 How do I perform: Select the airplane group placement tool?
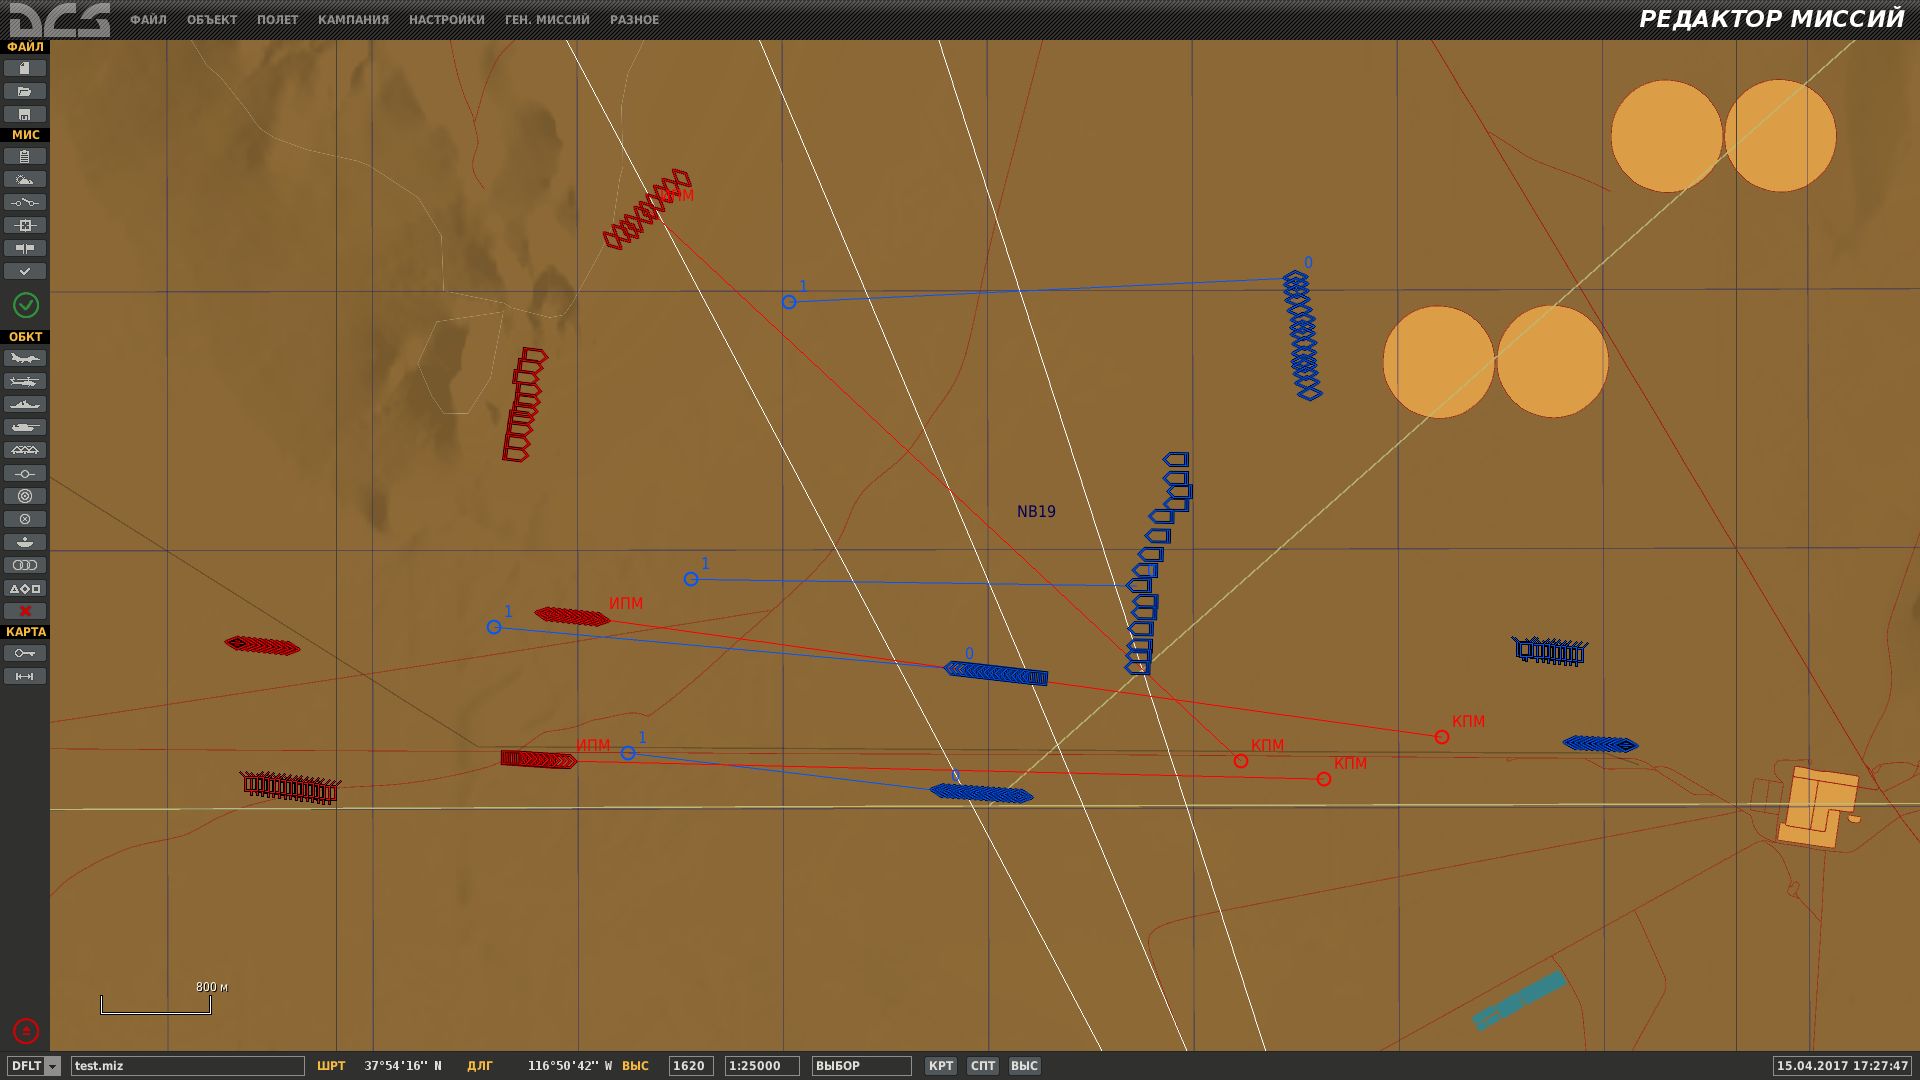[x=25, y=358]
